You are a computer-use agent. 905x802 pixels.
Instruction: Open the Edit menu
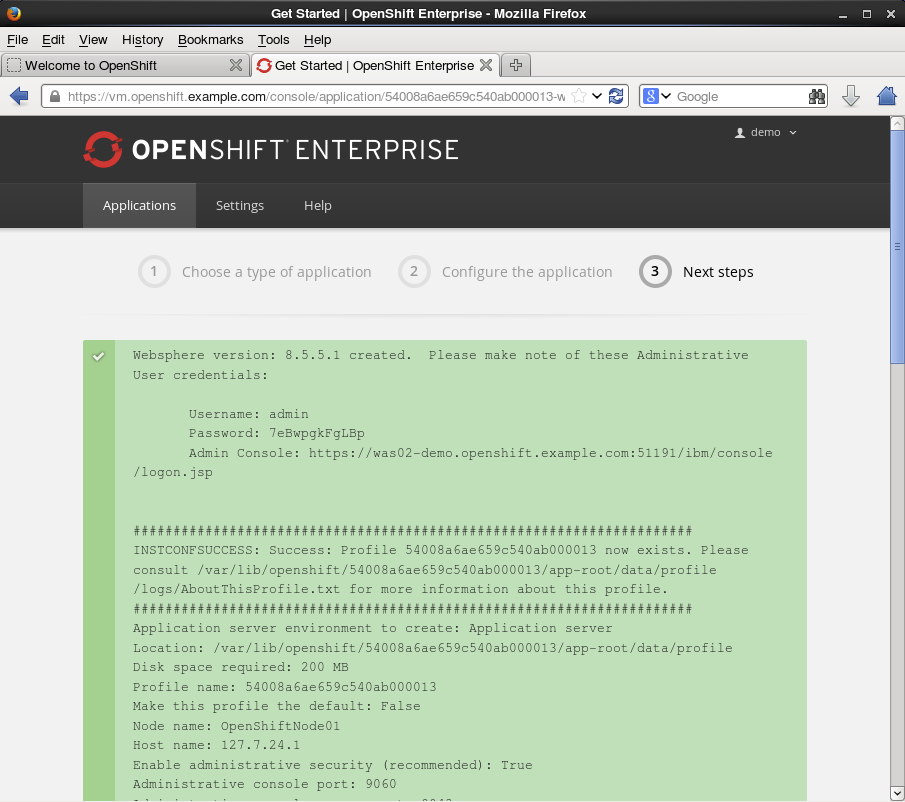click(x=53, y=40)
